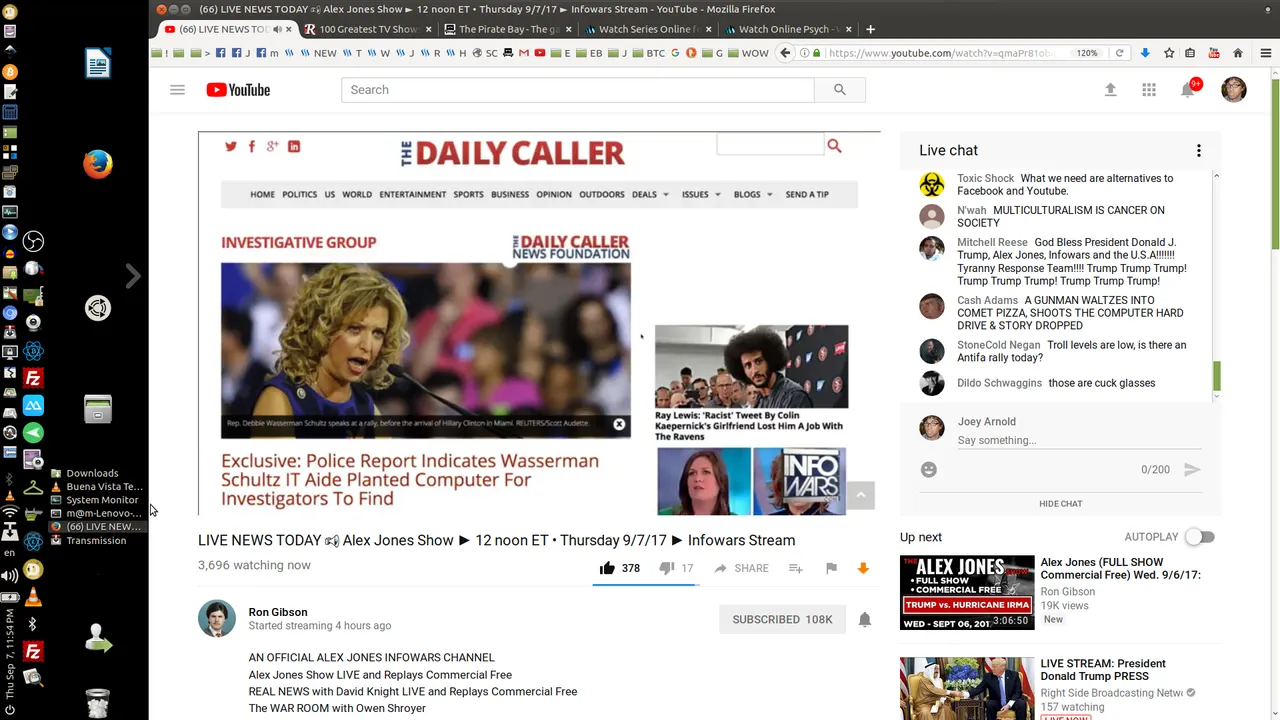Select the System Monitor window entry

coord(96,500)
